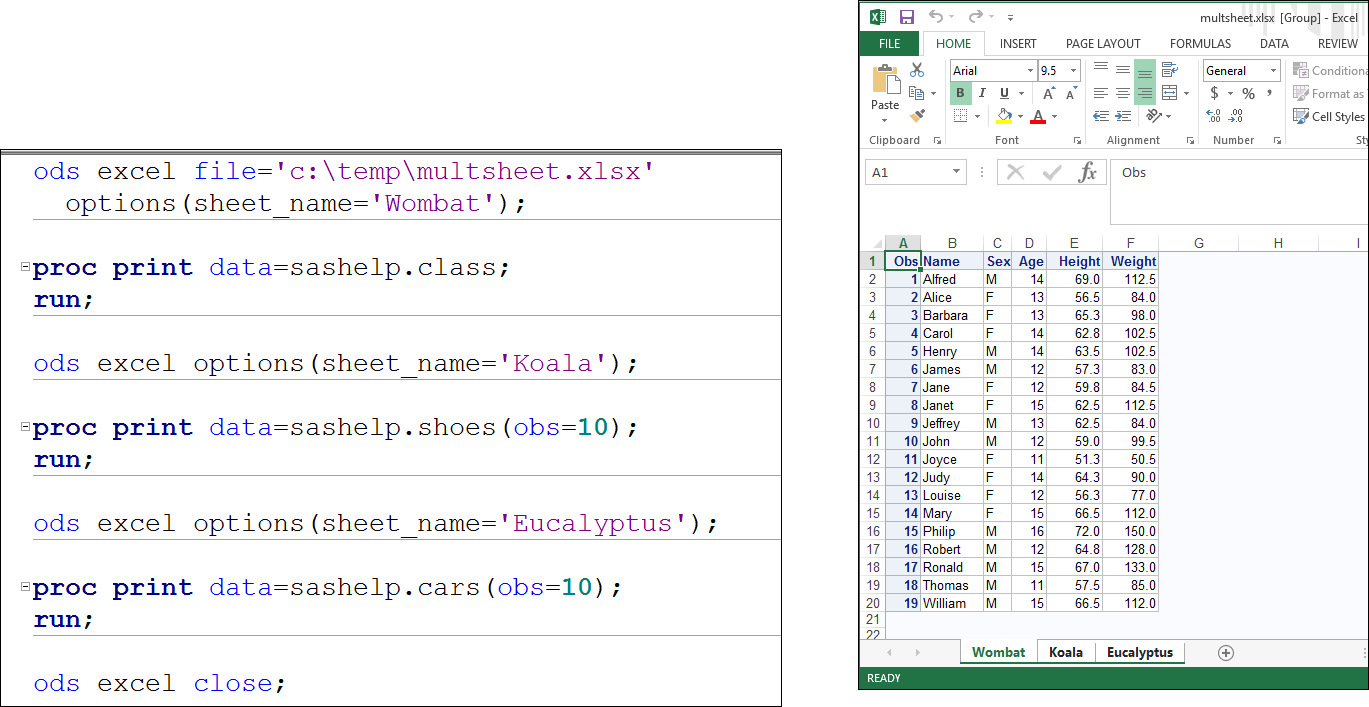Click the Insert Function fx icon
This screenshot has height=707, width=1369.
pyautogui.click(x=1087, y=172)
